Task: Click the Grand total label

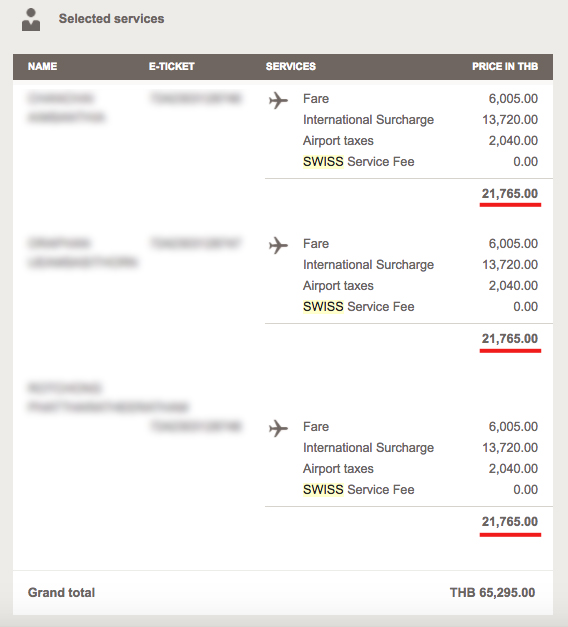Action: pos(61,593)
